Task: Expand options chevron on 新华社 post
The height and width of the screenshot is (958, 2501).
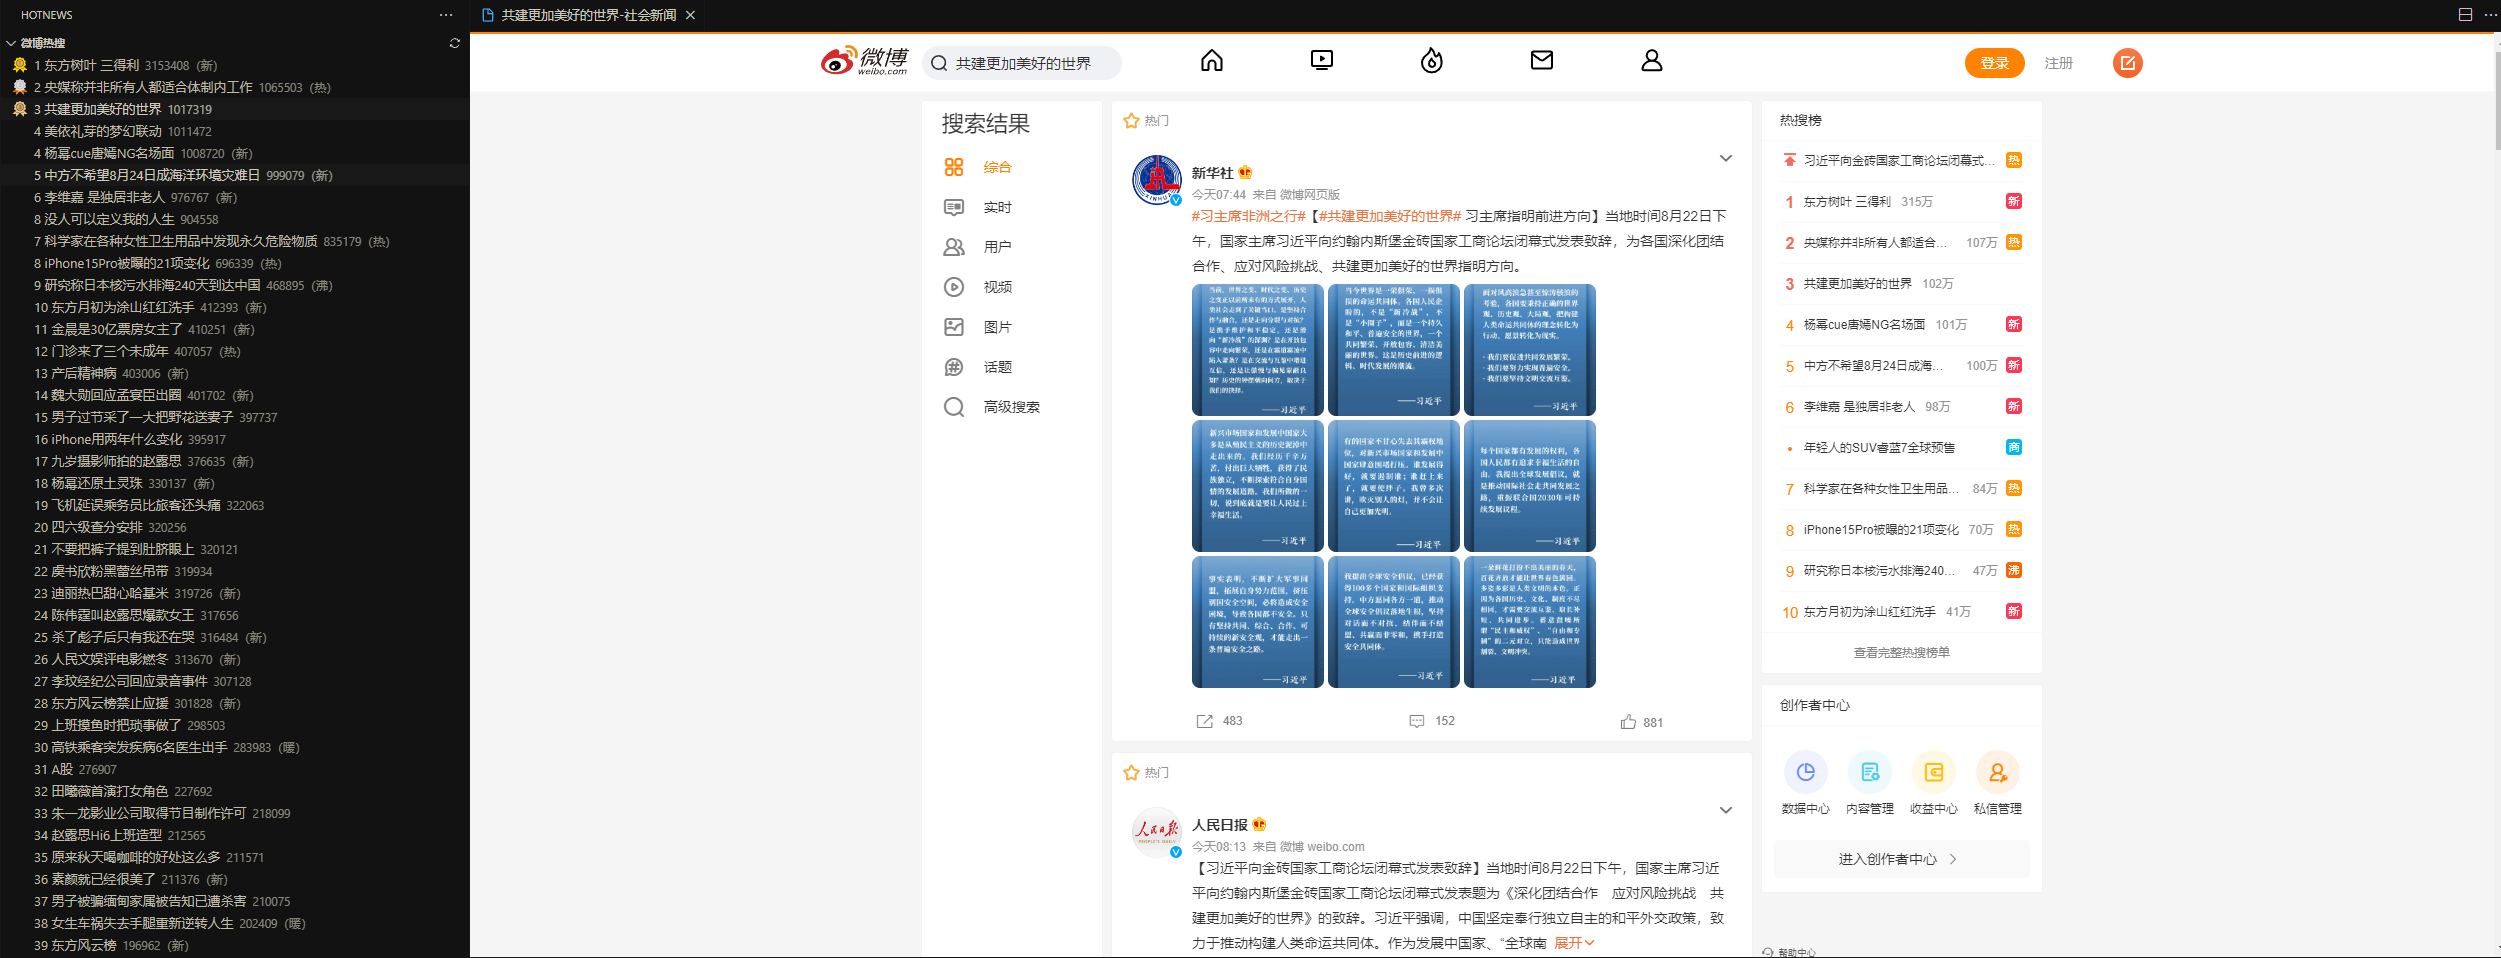Action: point(1725,158)
